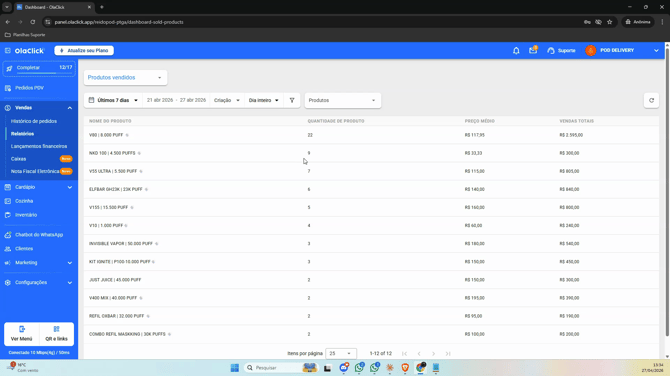Open the Completar 12/17 checklist
The height and width of the screenshot is (376, 670).
tap(39, 68)
